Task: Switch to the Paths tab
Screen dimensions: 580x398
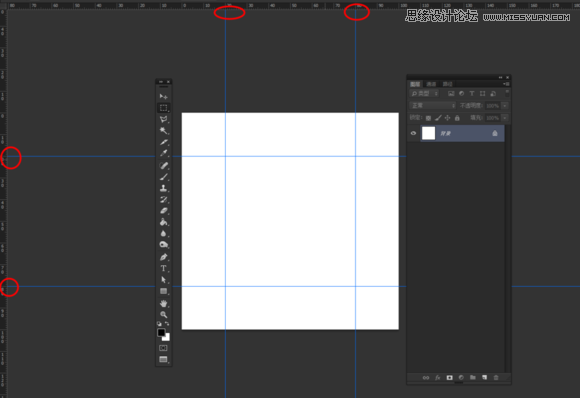Action: click(448, 84)
